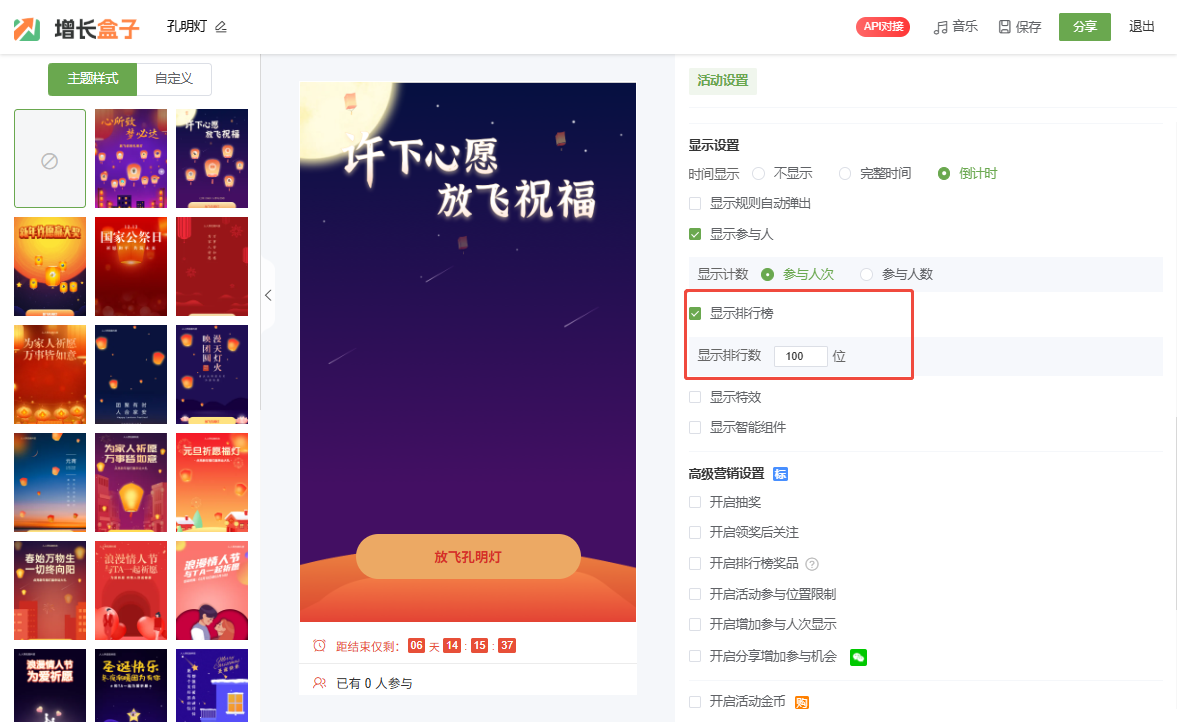Open the 音乐 music settings

[956, 27]
